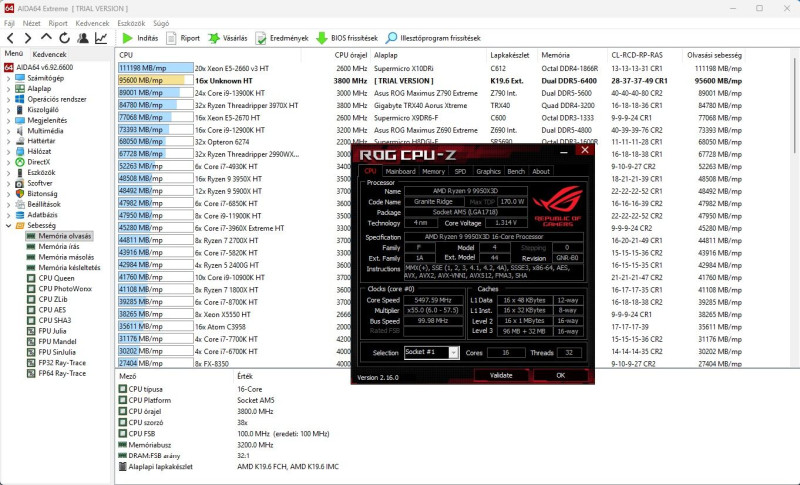Select the 20x Xeon E5-2660 v3 HT row
800x485 pixels.
click(x=430, y=68)
